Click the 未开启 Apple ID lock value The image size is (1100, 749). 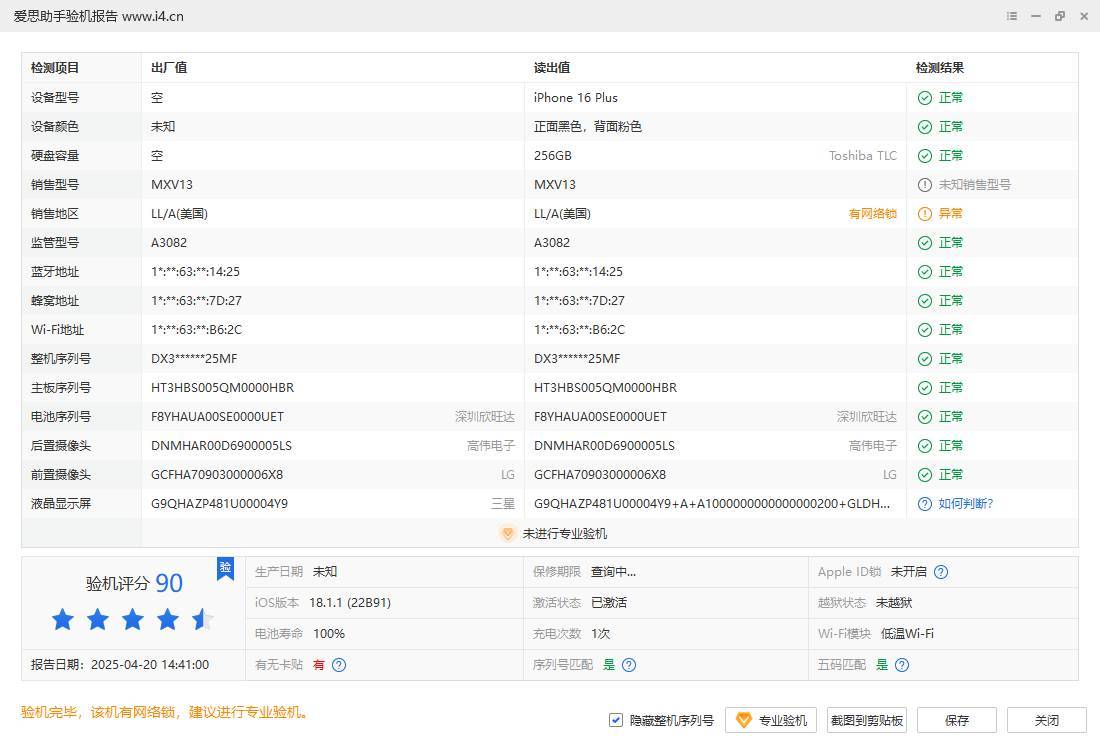pos(909,572)
